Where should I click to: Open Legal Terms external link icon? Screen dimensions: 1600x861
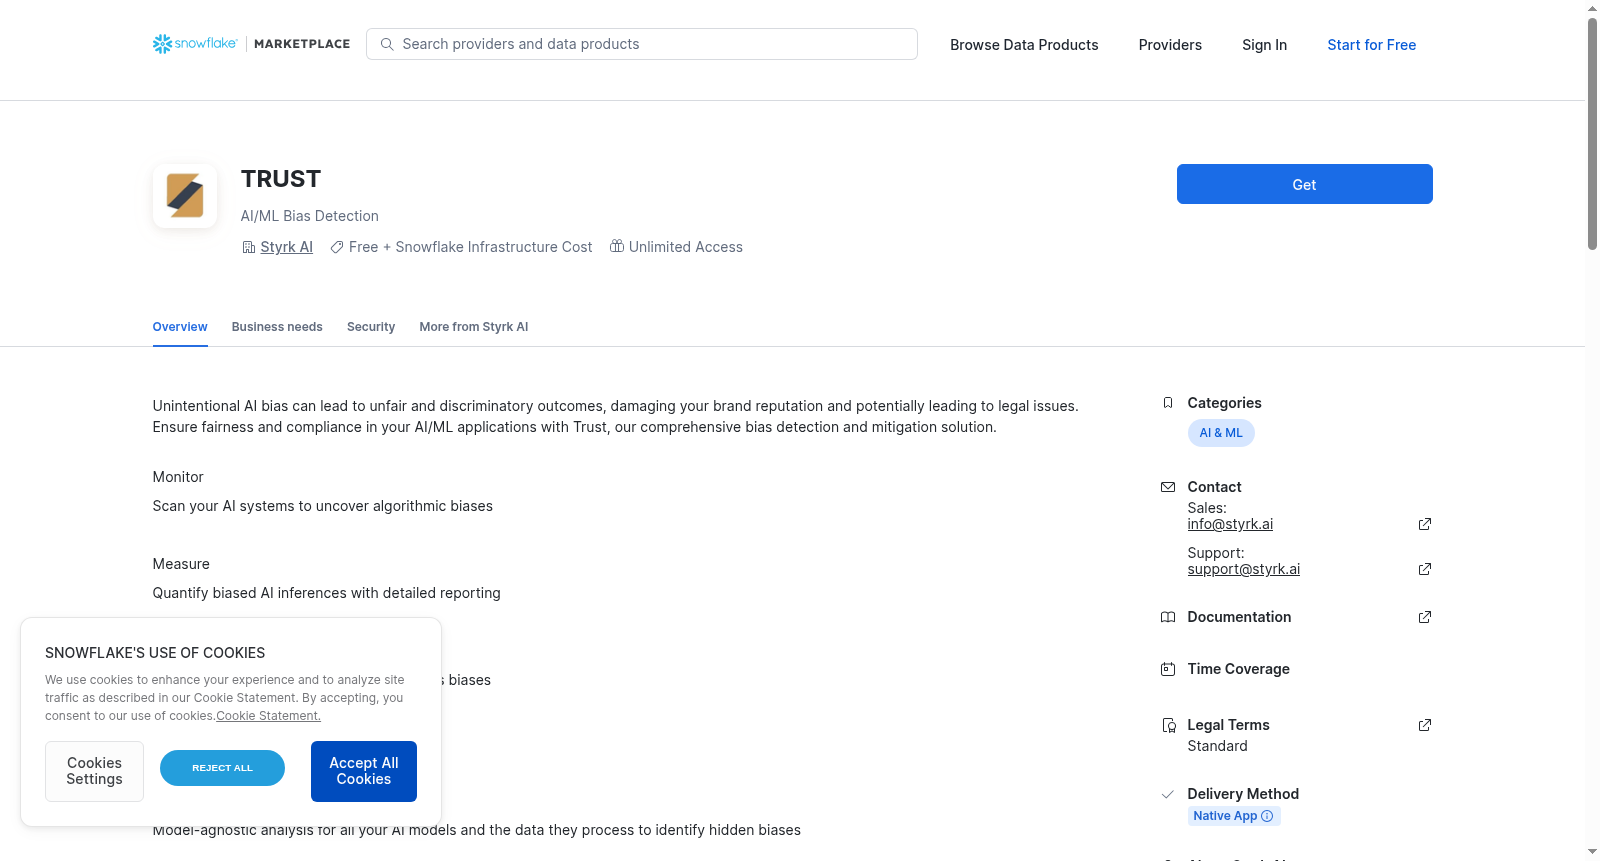click(x=1425, y=725)
